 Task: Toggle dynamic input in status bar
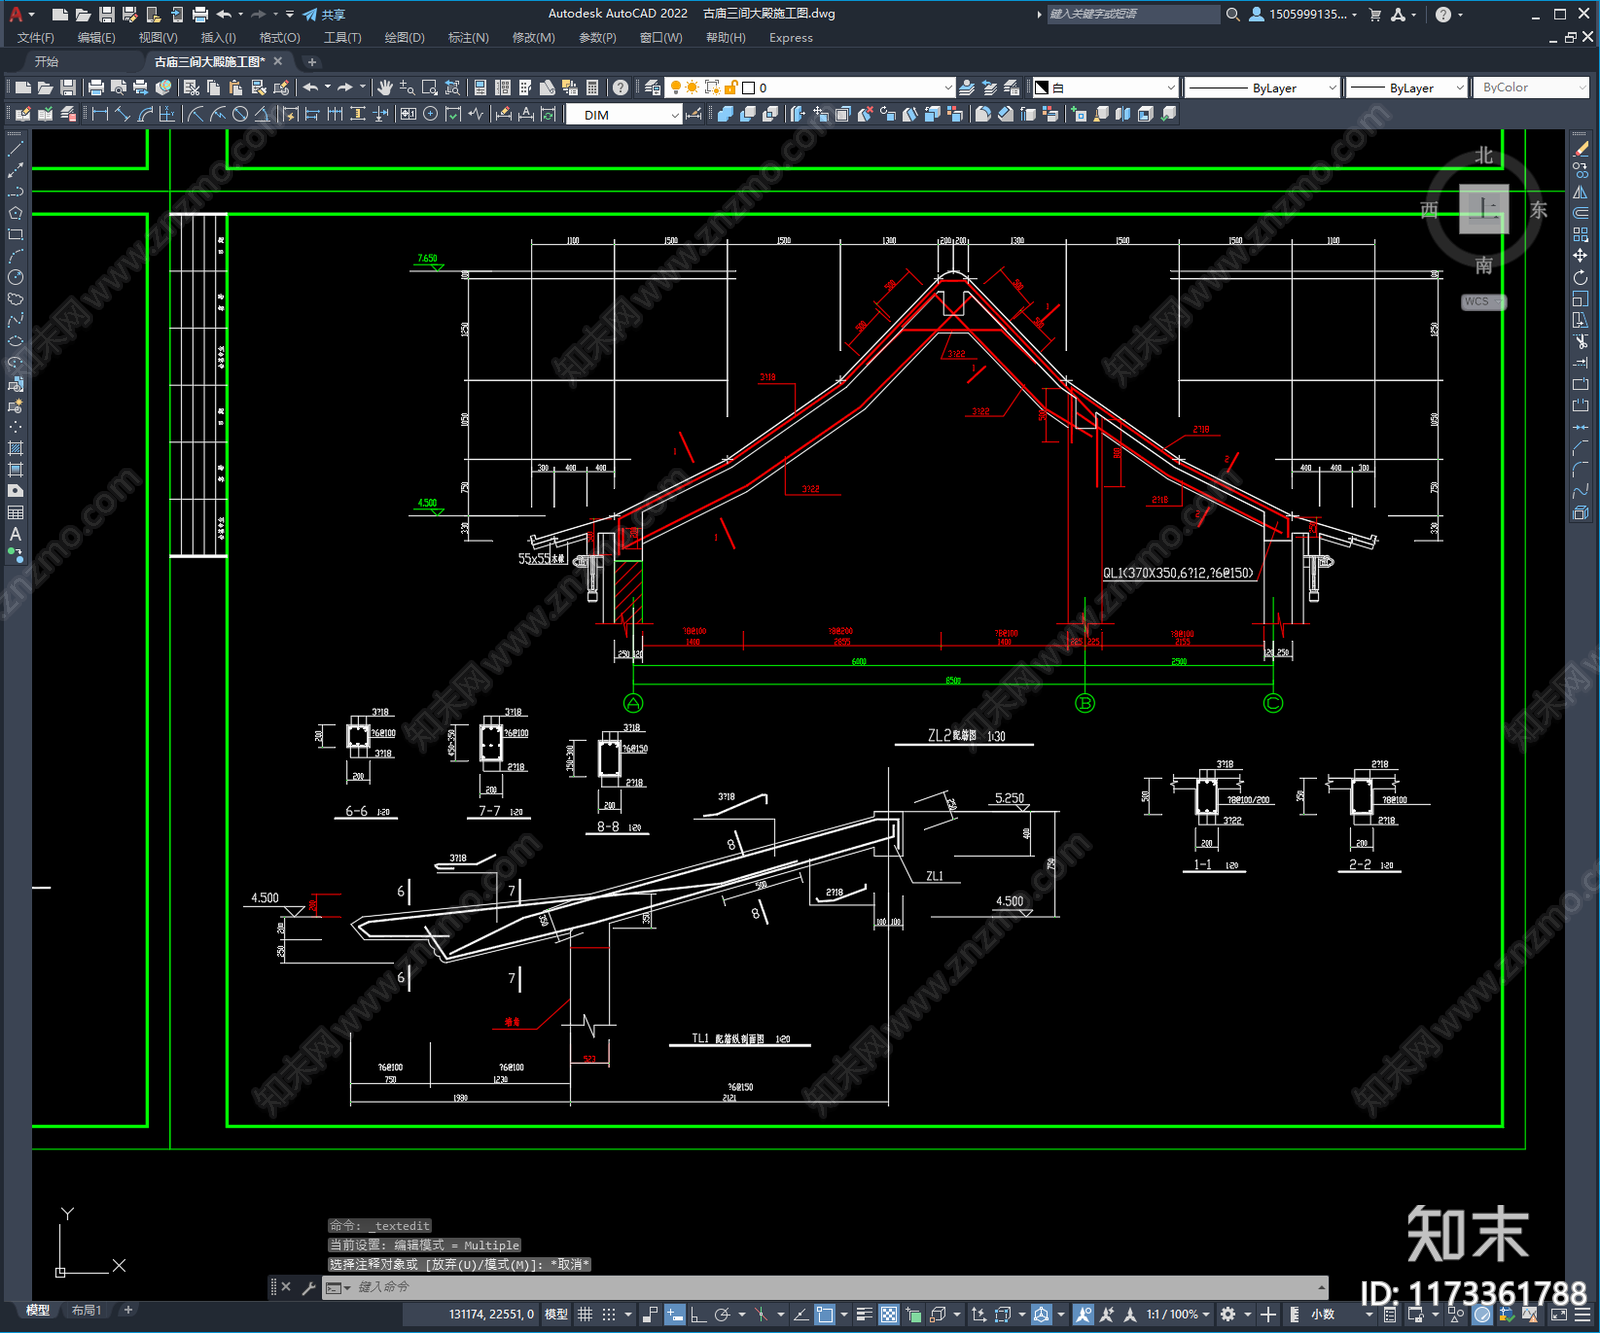[x=675, y=1314]
